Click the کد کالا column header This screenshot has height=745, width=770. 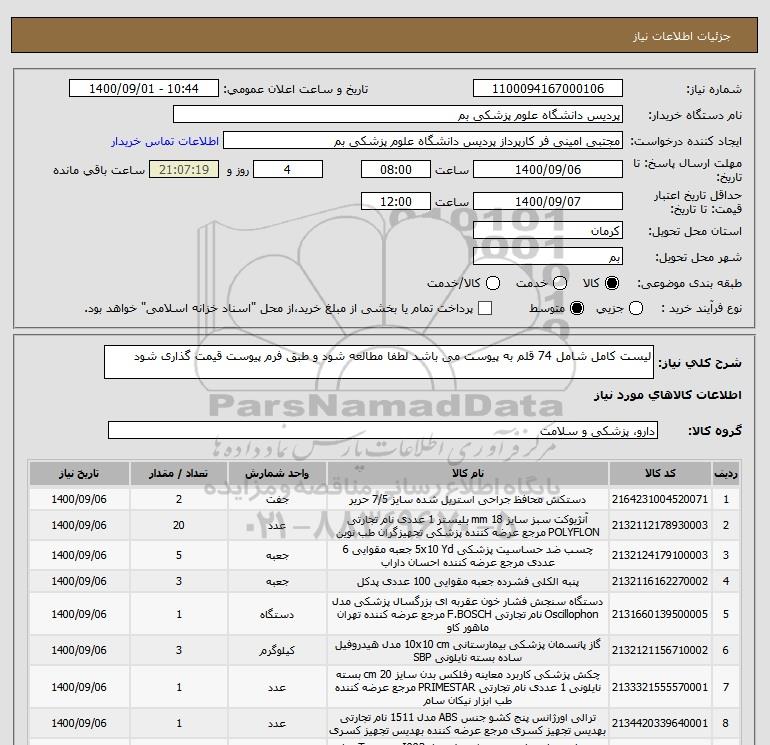tap(660, 473)
